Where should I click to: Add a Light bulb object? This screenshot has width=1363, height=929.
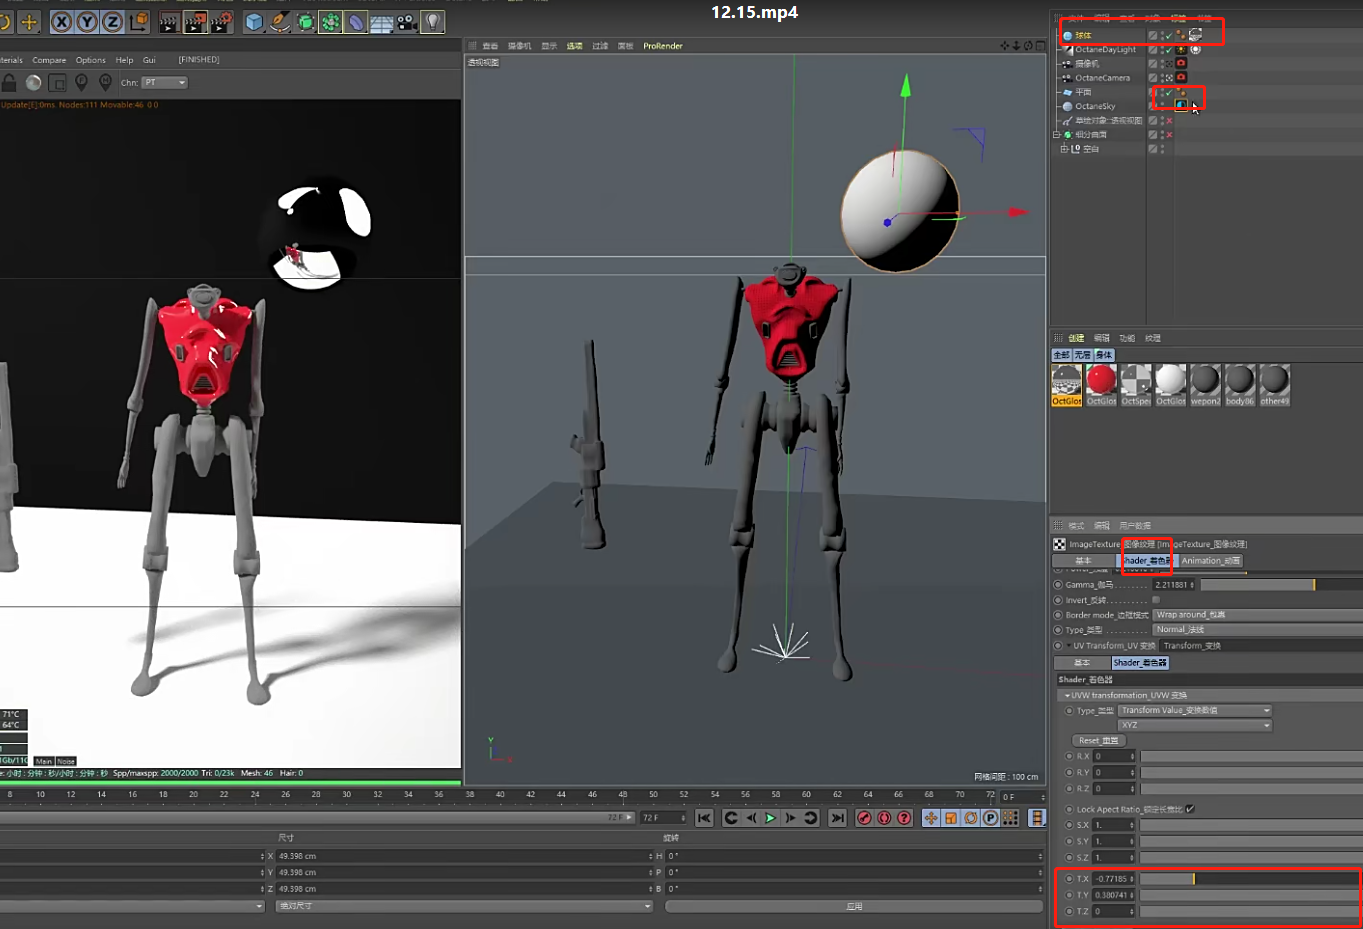tap(432, 21)
